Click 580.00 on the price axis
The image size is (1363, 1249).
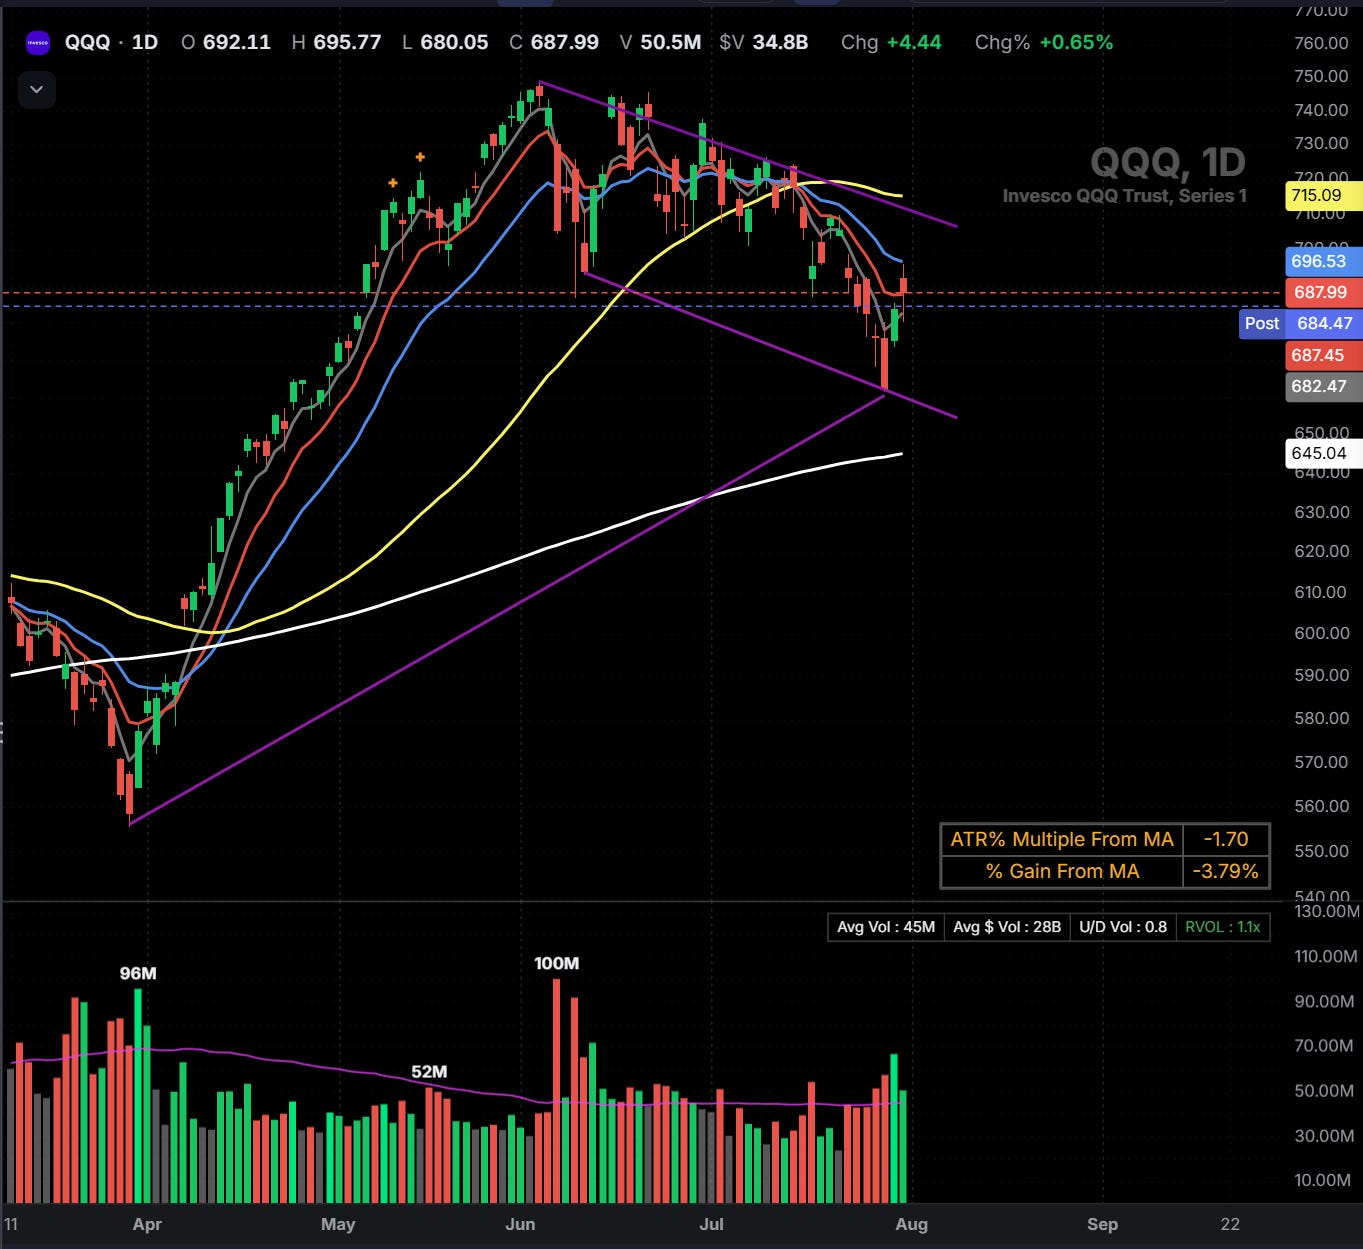[x=1321, y=718]
